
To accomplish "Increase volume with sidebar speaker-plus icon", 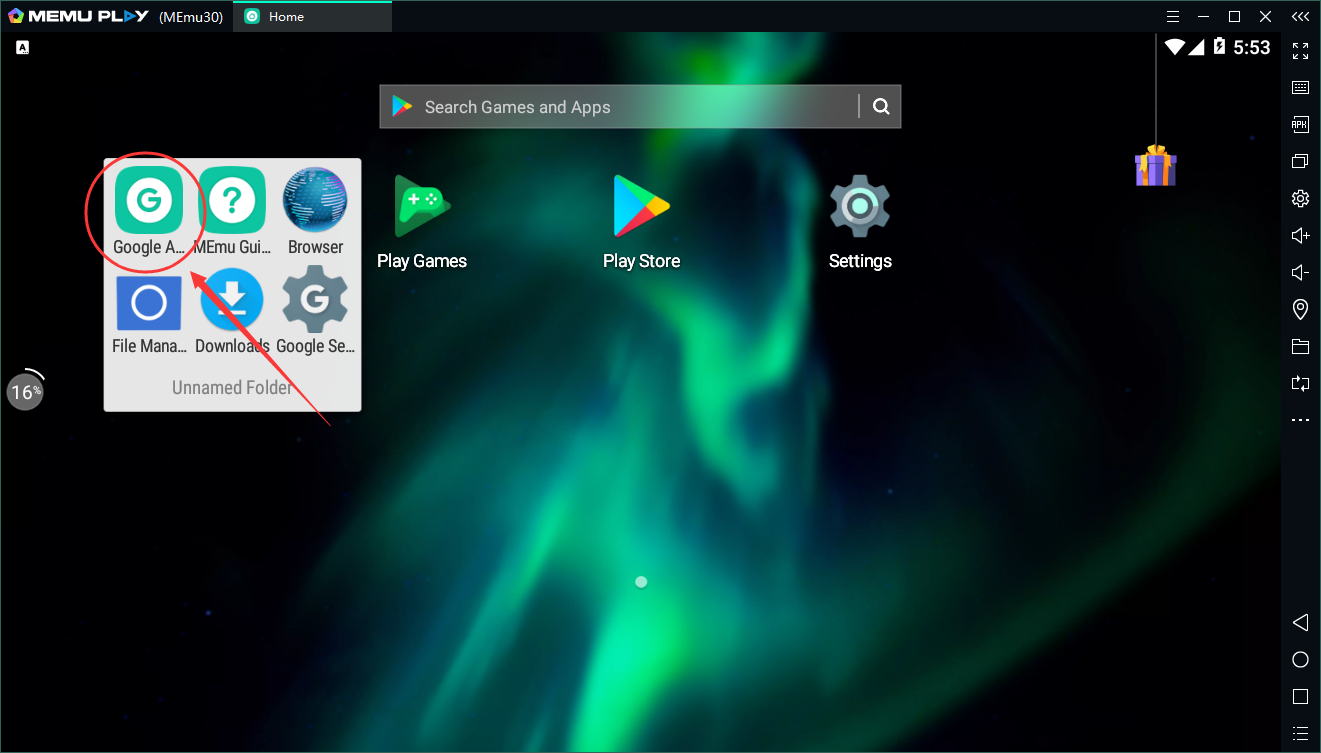I will point(1300,236).
